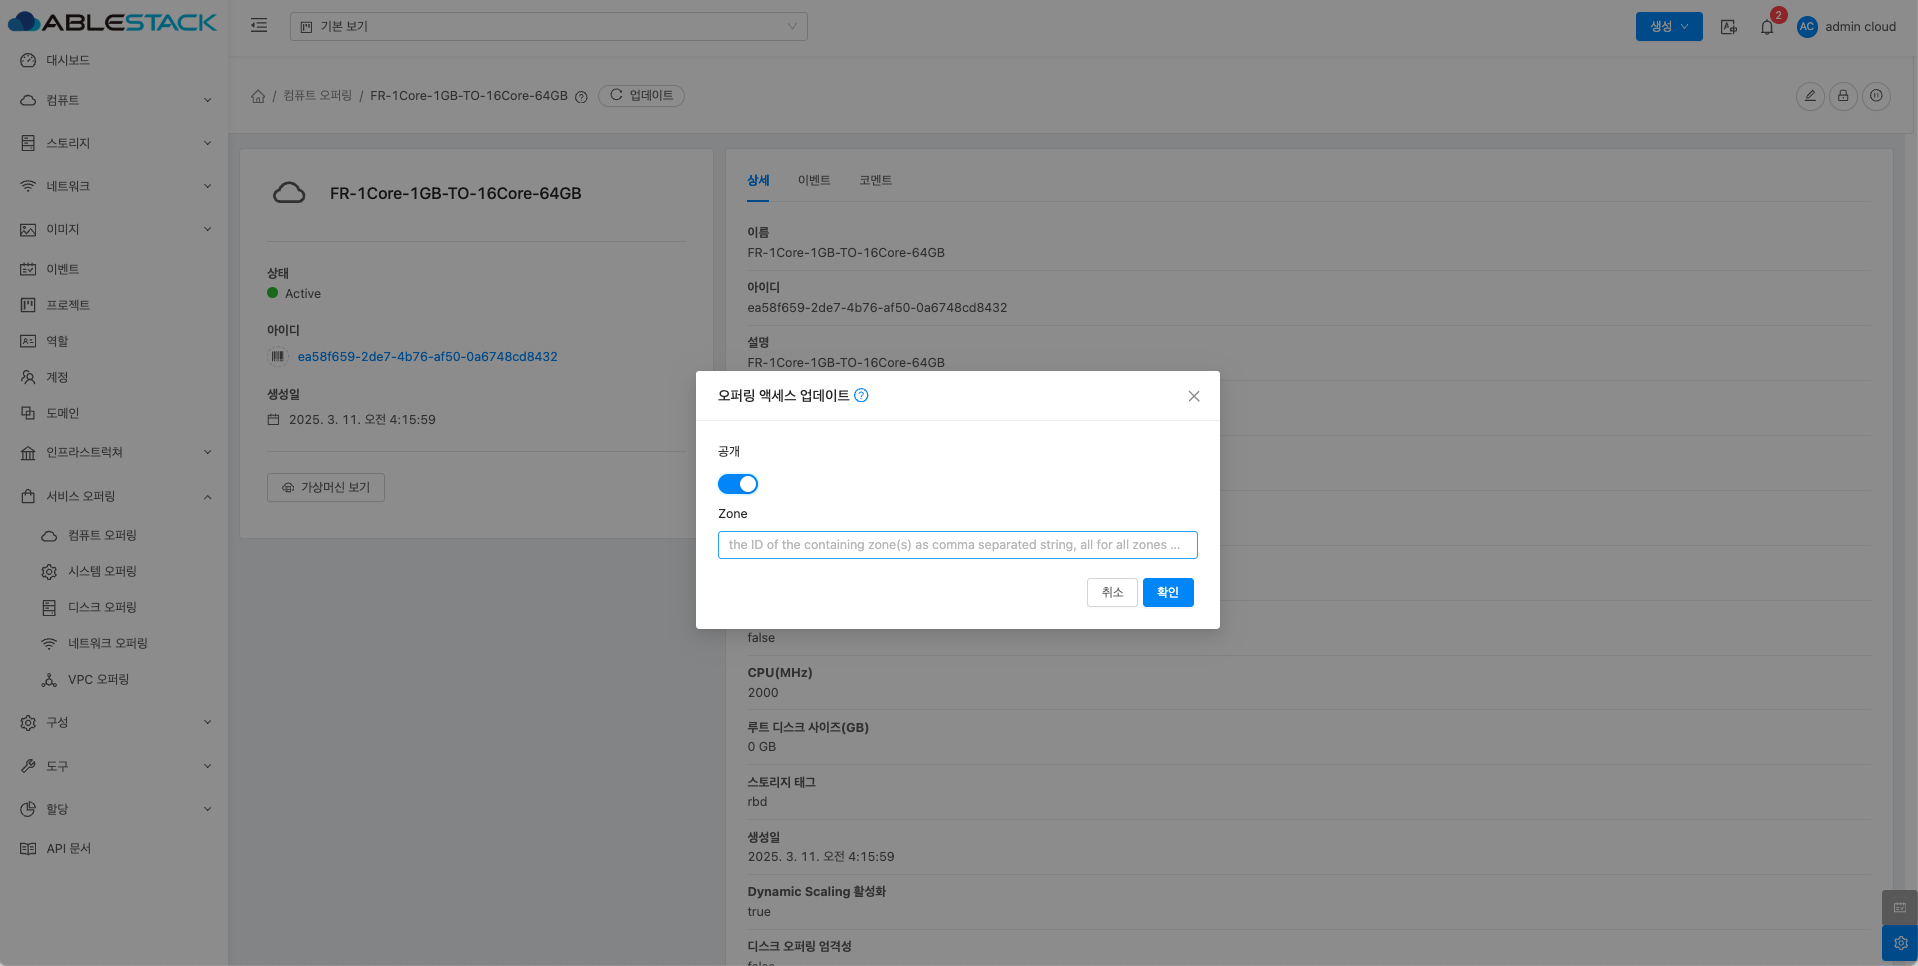Switch to the 이벤트 events tab

(813, 180)
